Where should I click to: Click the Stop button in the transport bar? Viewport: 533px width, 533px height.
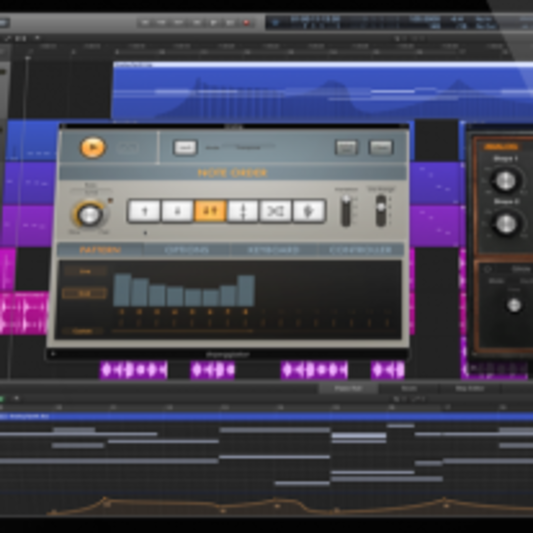tap(196, 23)
